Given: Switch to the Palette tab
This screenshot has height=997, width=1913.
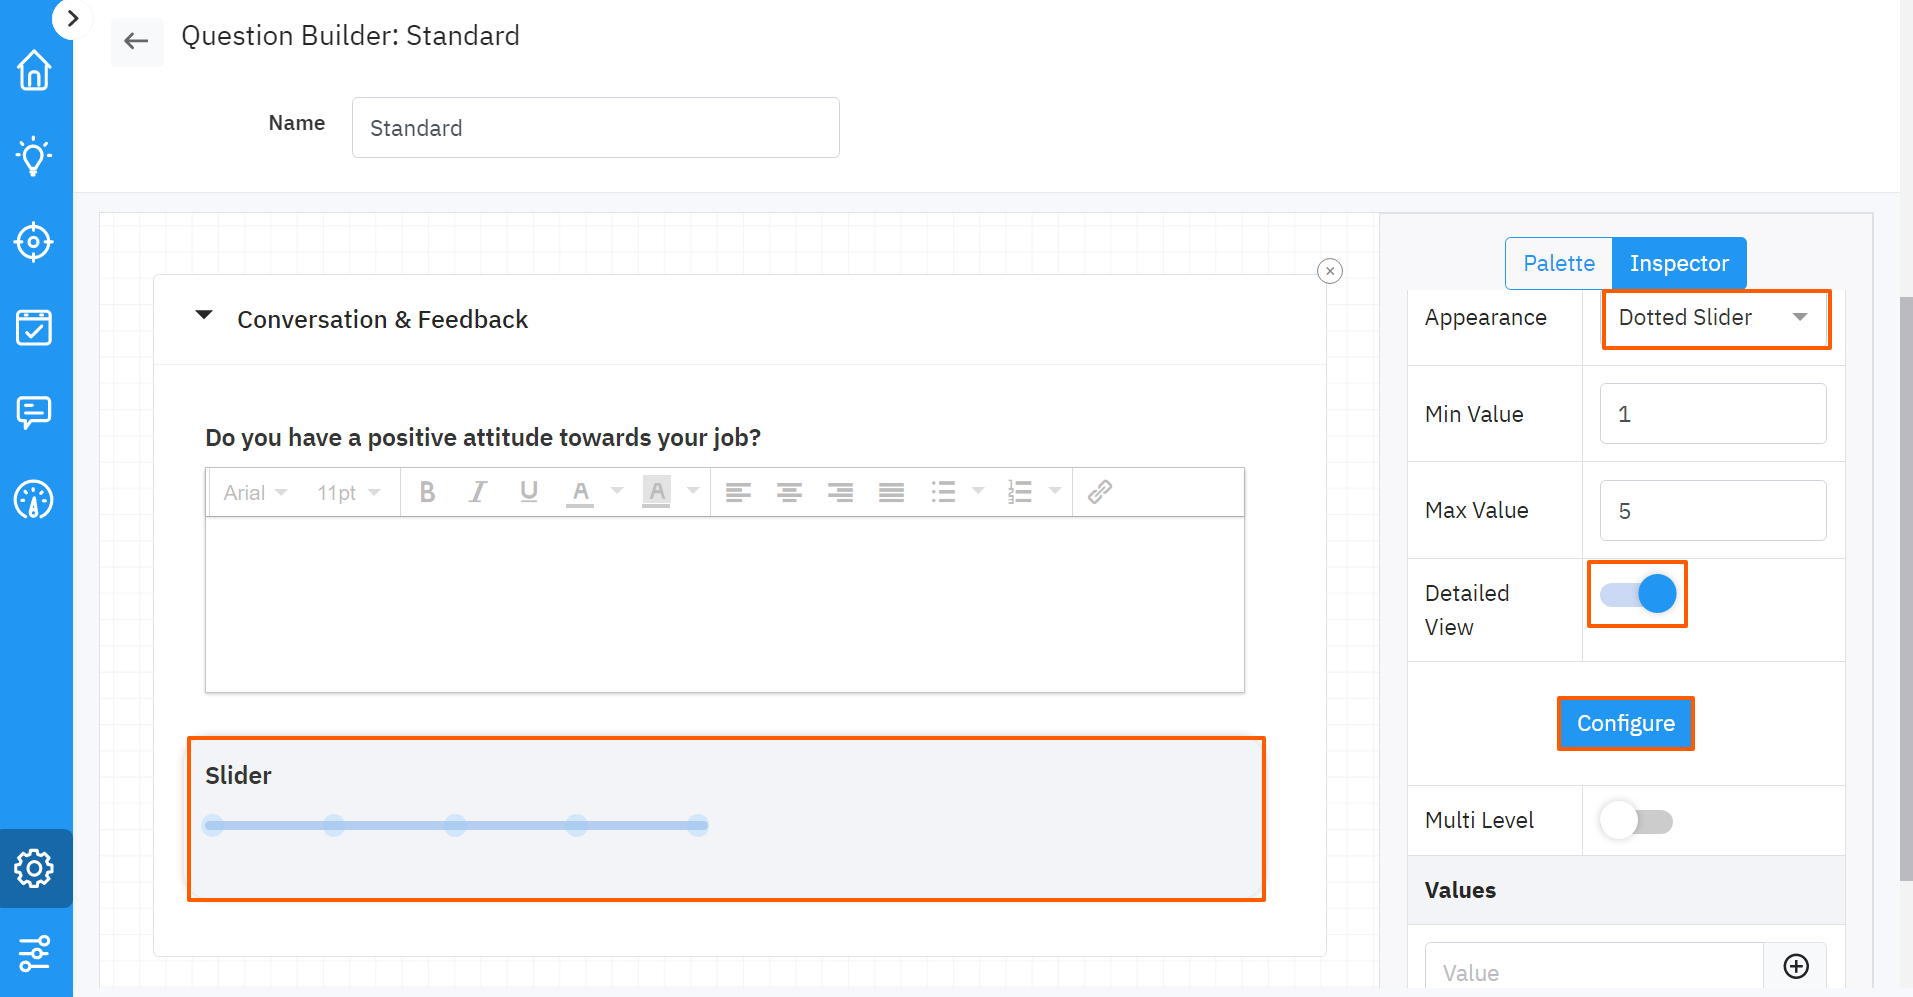Looking at the screenshot, I should point(1558,263).
